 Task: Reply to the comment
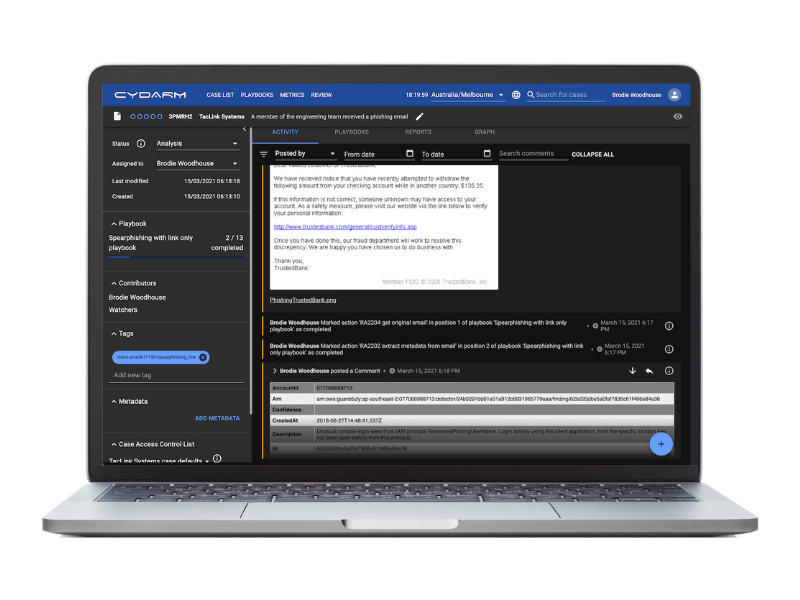[x=649, y=371]
